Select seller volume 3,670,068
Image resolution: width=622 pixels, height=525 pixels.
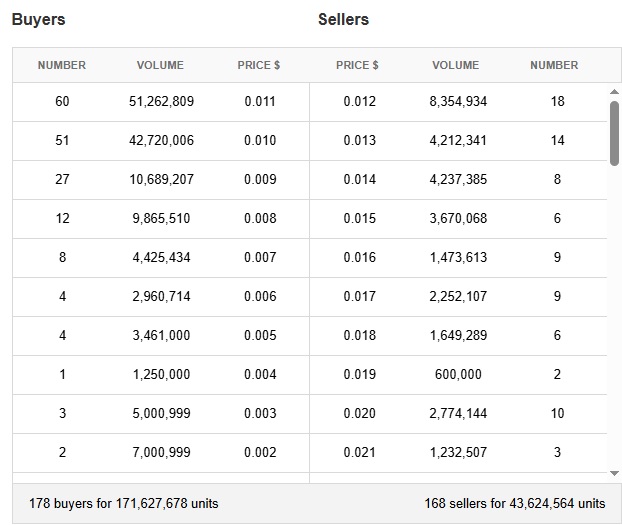[458, 218]
